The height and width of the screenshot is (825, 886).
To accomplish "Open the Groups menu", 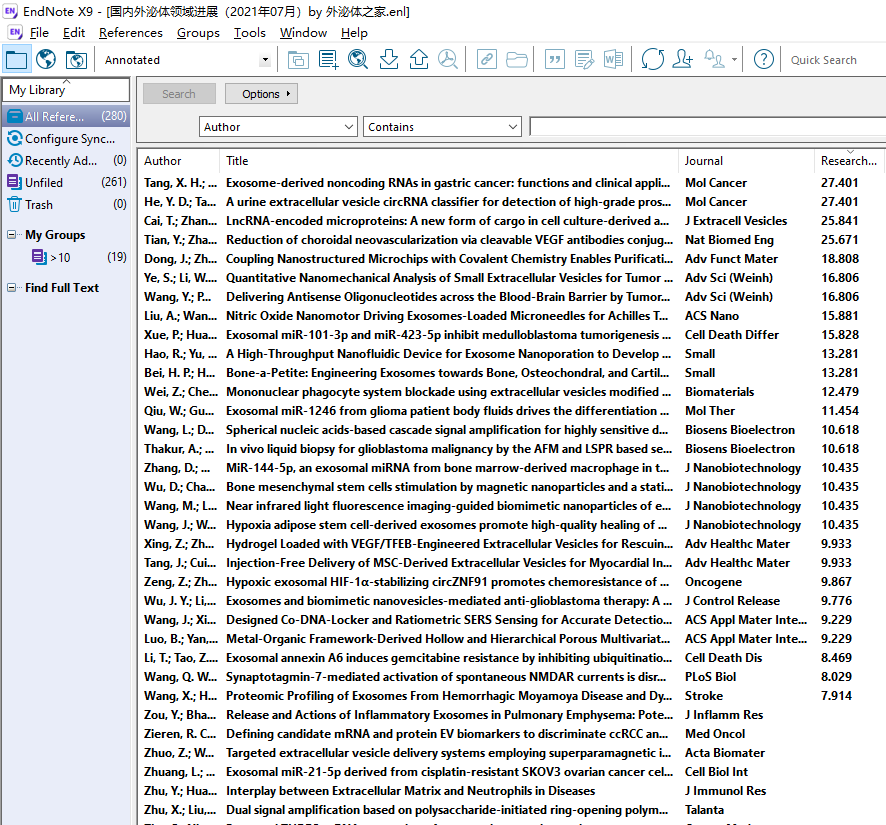I will point(198,33).
